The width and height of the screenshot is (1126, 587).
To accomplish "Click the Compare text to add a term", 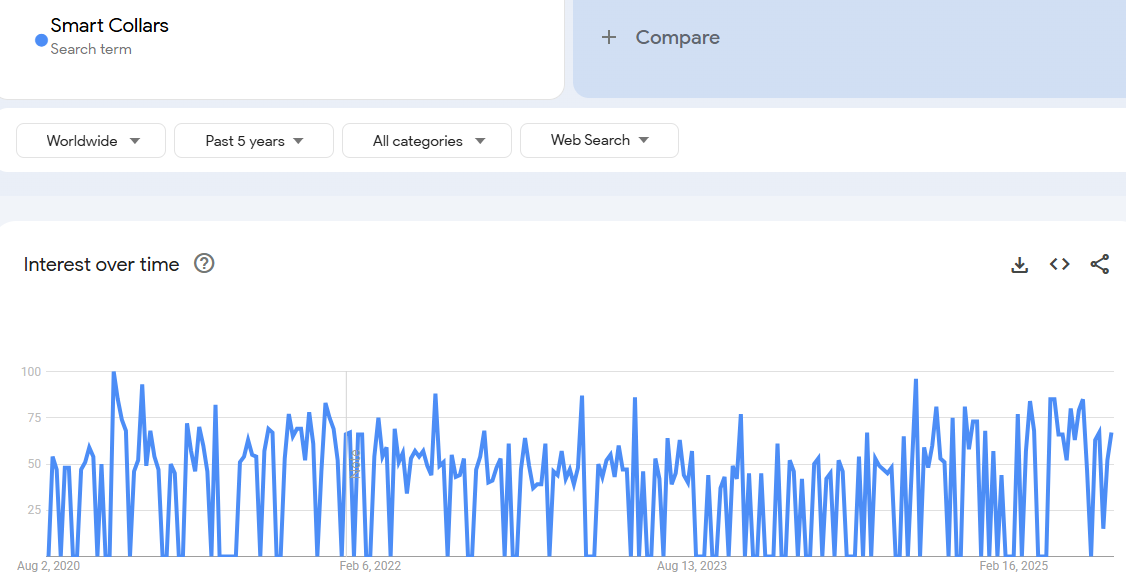I will pyautogui.click(x=677, y=38).
